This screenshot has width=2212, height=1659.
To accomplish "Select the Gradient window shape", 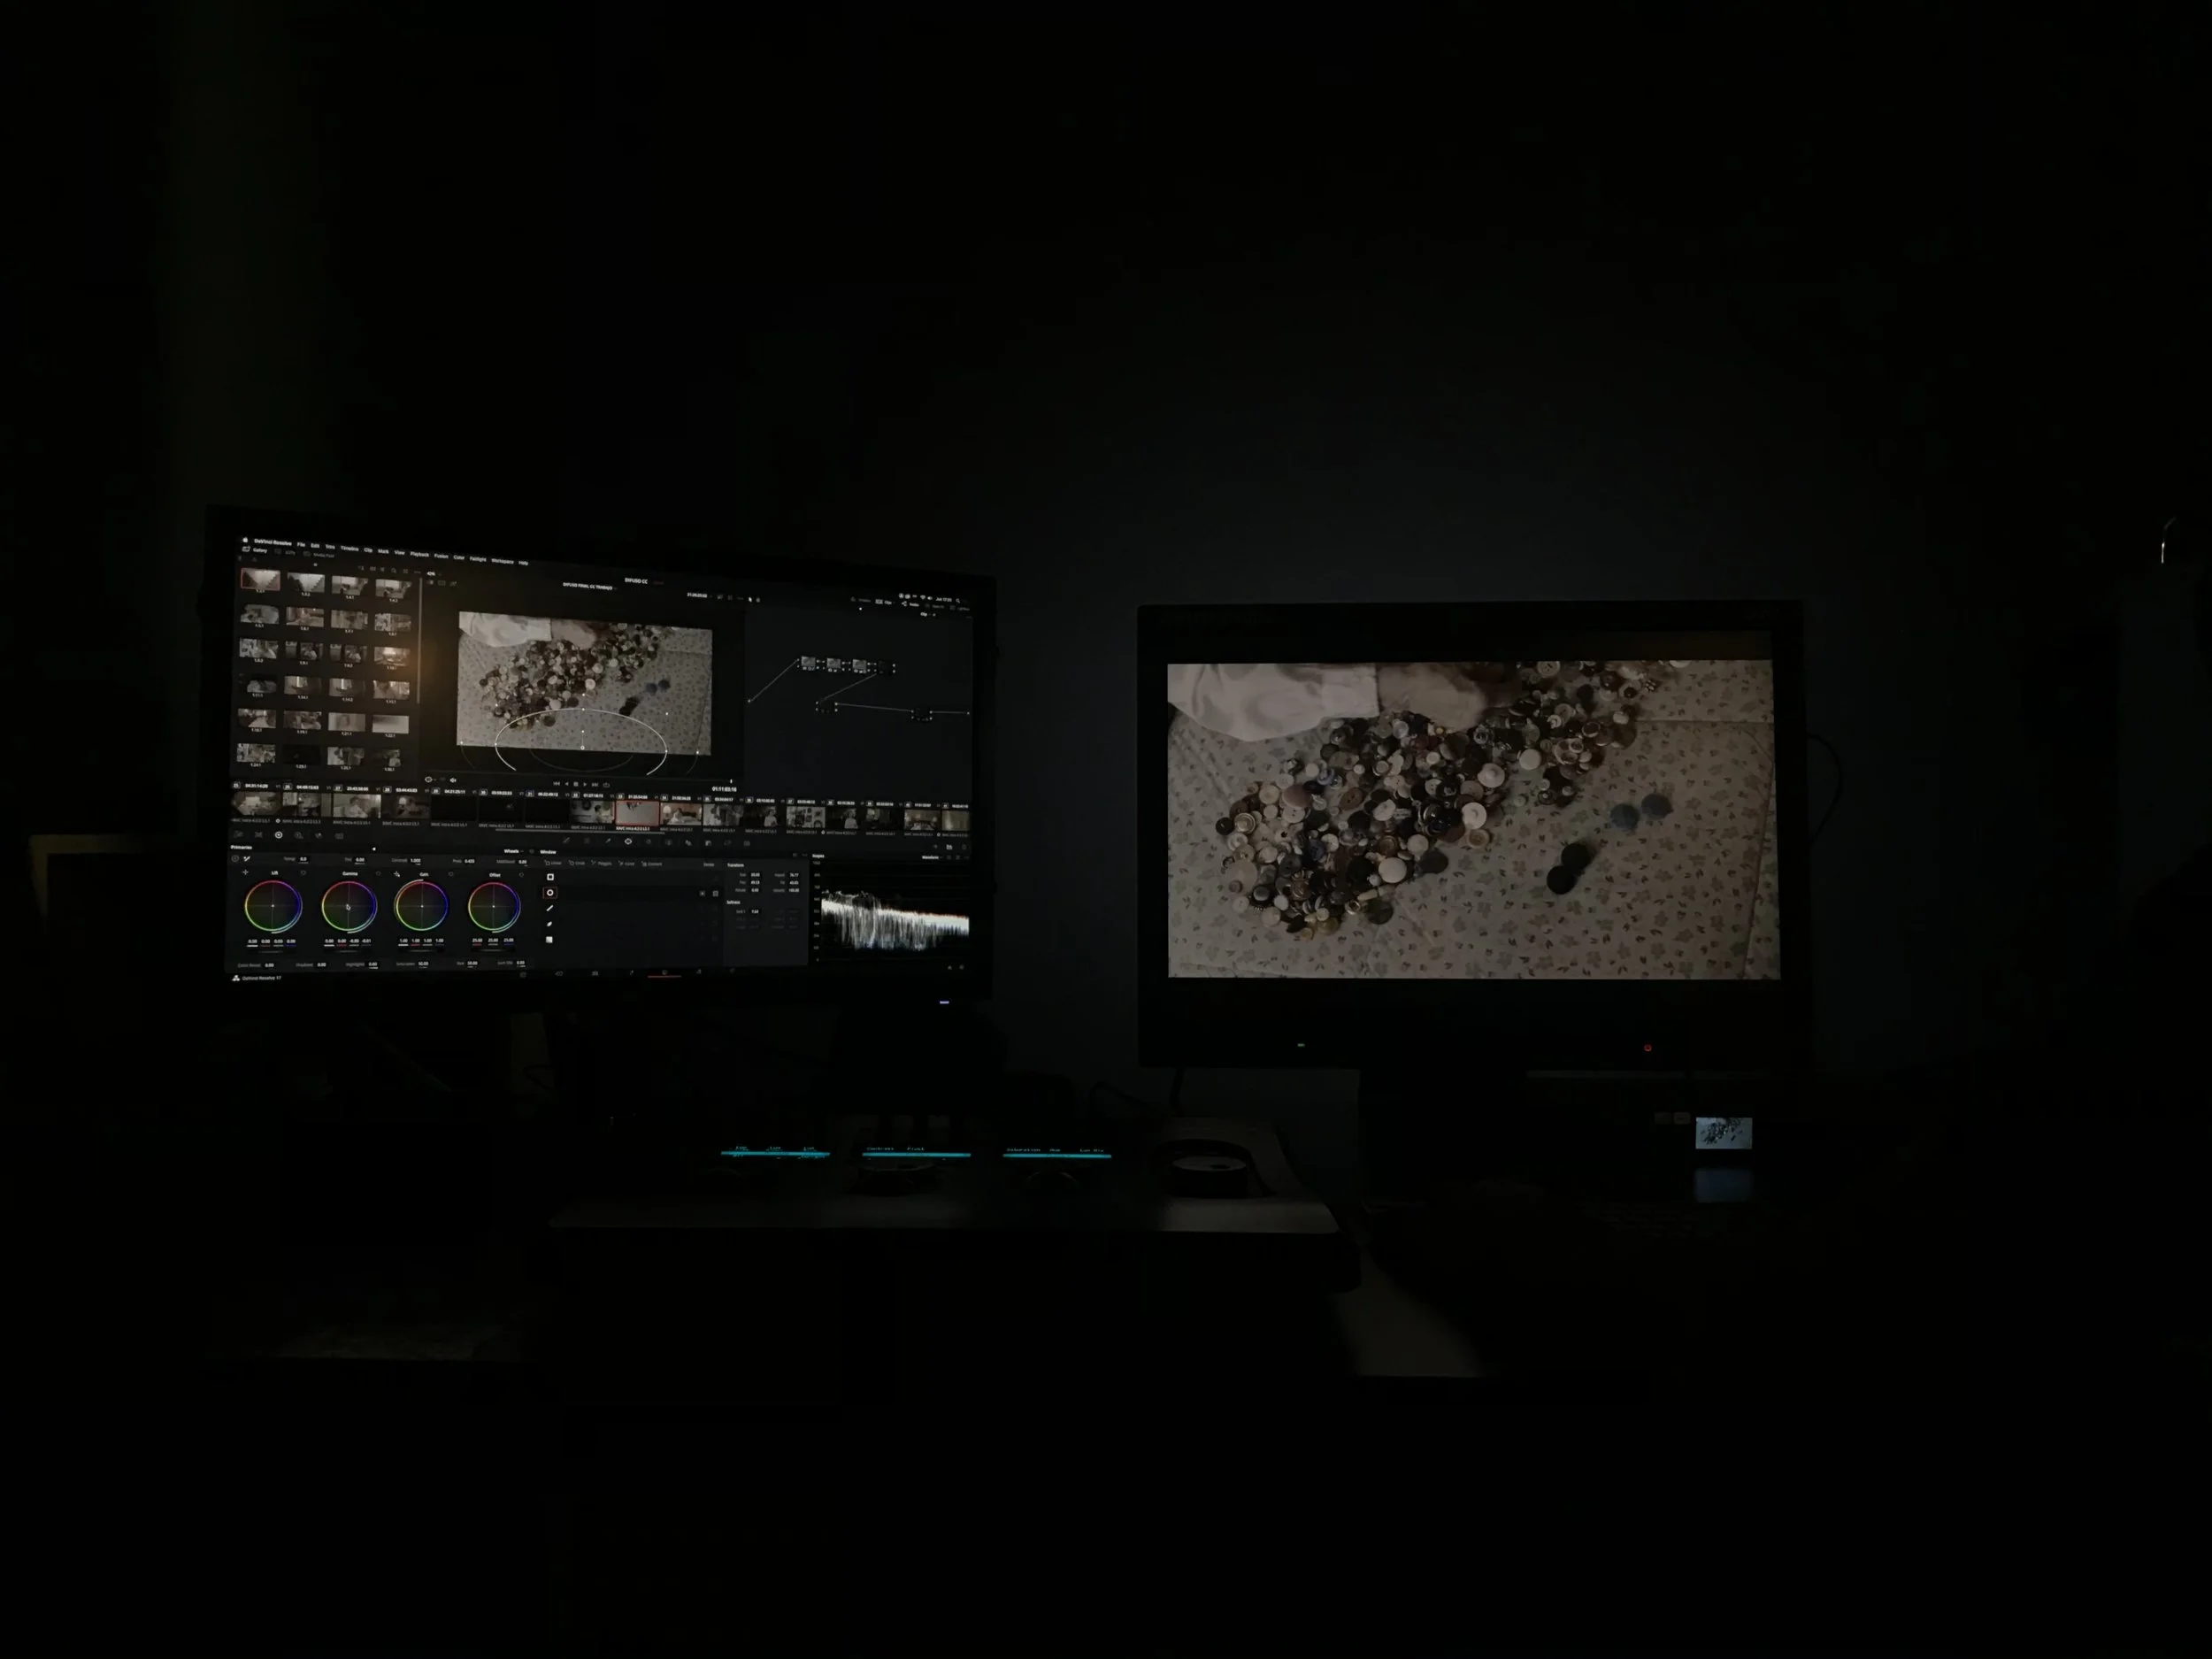I will tap(549, 939).
